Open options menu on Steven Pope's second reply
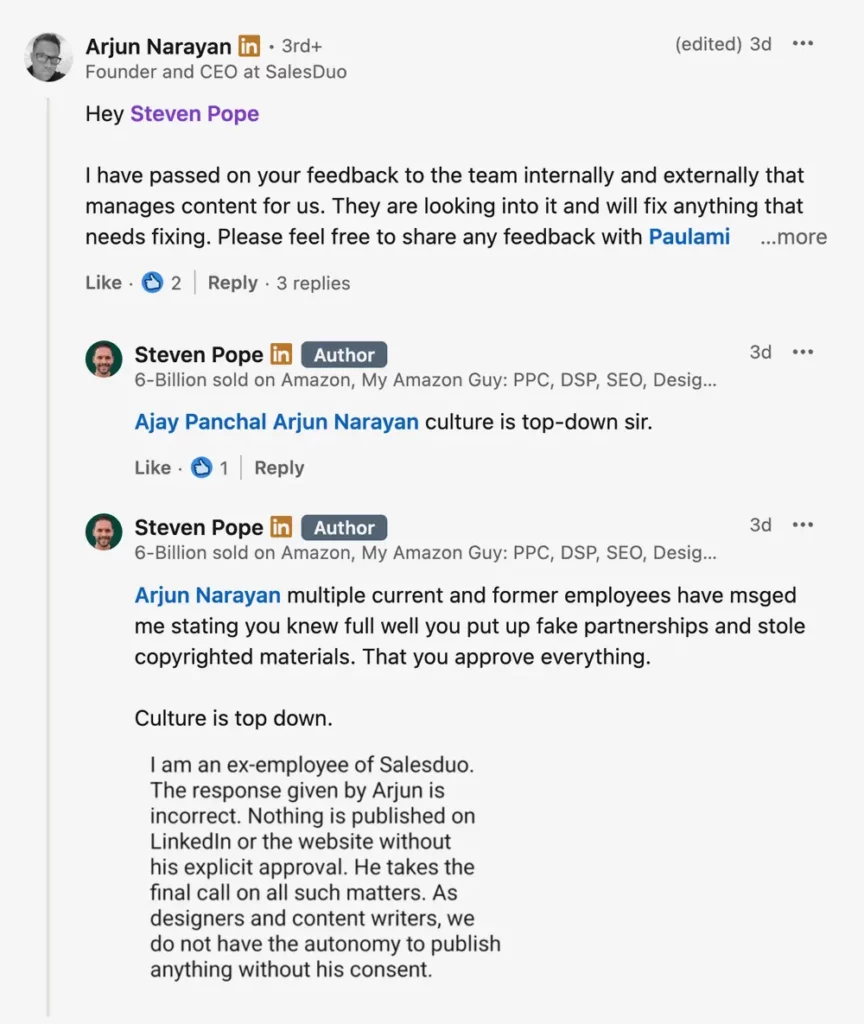Image resolution: width=864 pixels, height=1024 pixels. pos(802,525)
